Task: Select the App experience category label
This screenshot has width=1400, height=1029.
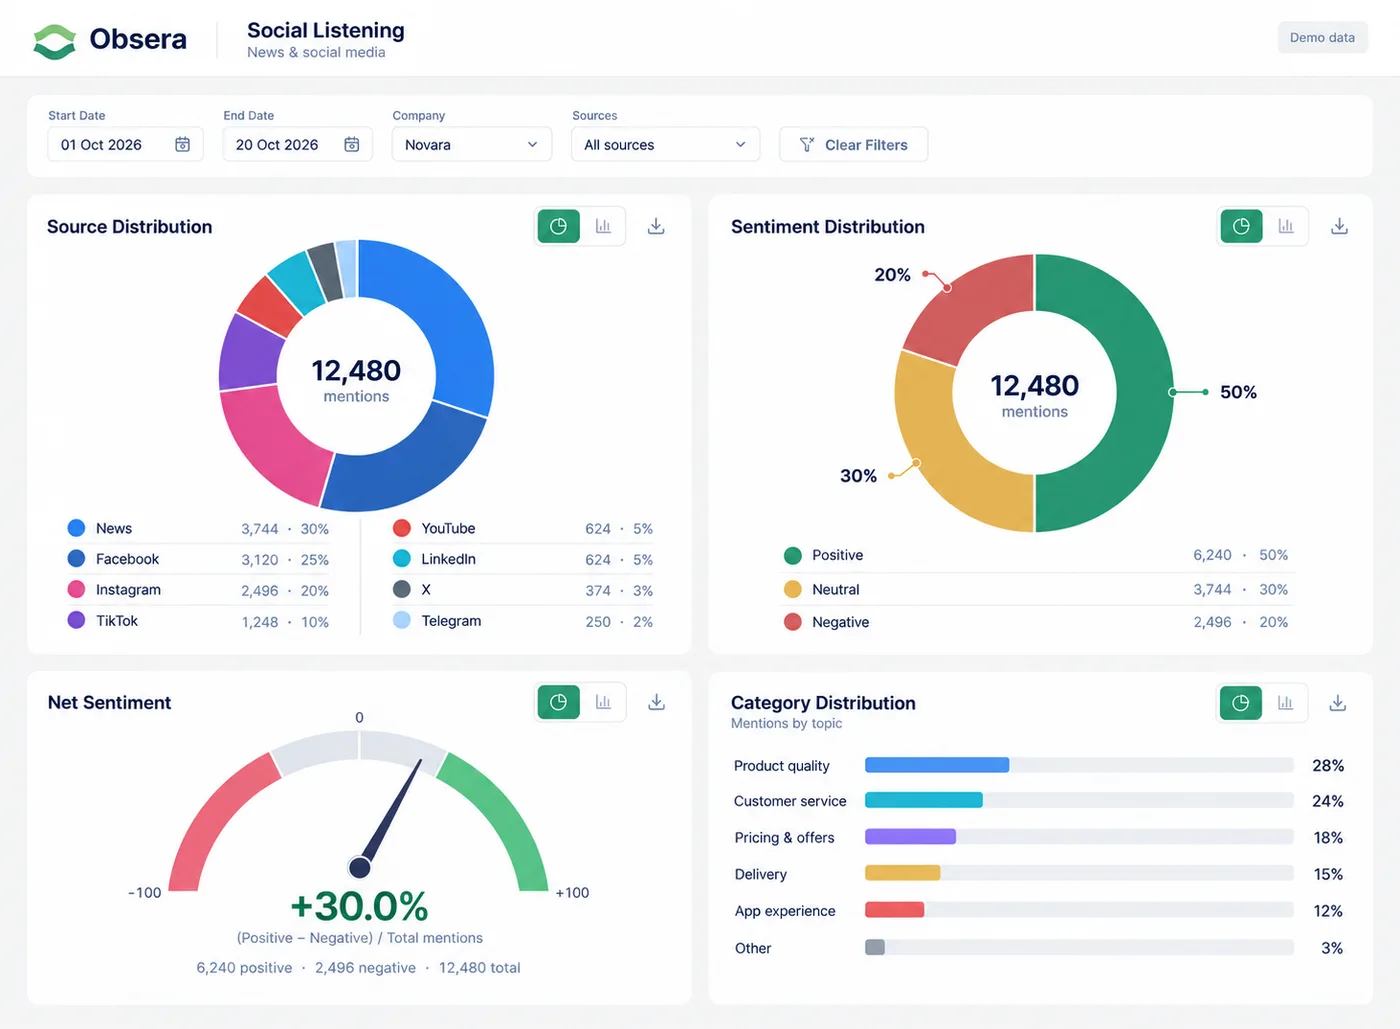Action: point(785,911)
